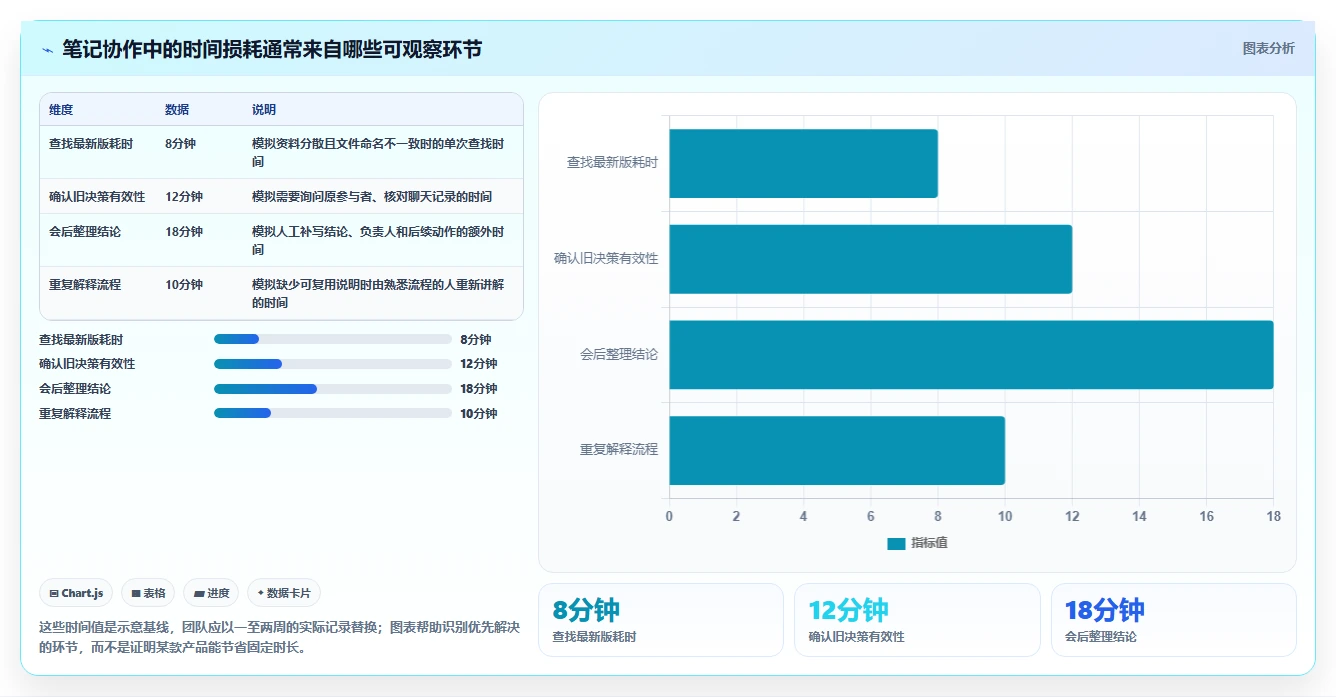This screenshot has height=697, width=1336.
Task: Click the x-axis tick label 10
Action: tap(1005, 516)
